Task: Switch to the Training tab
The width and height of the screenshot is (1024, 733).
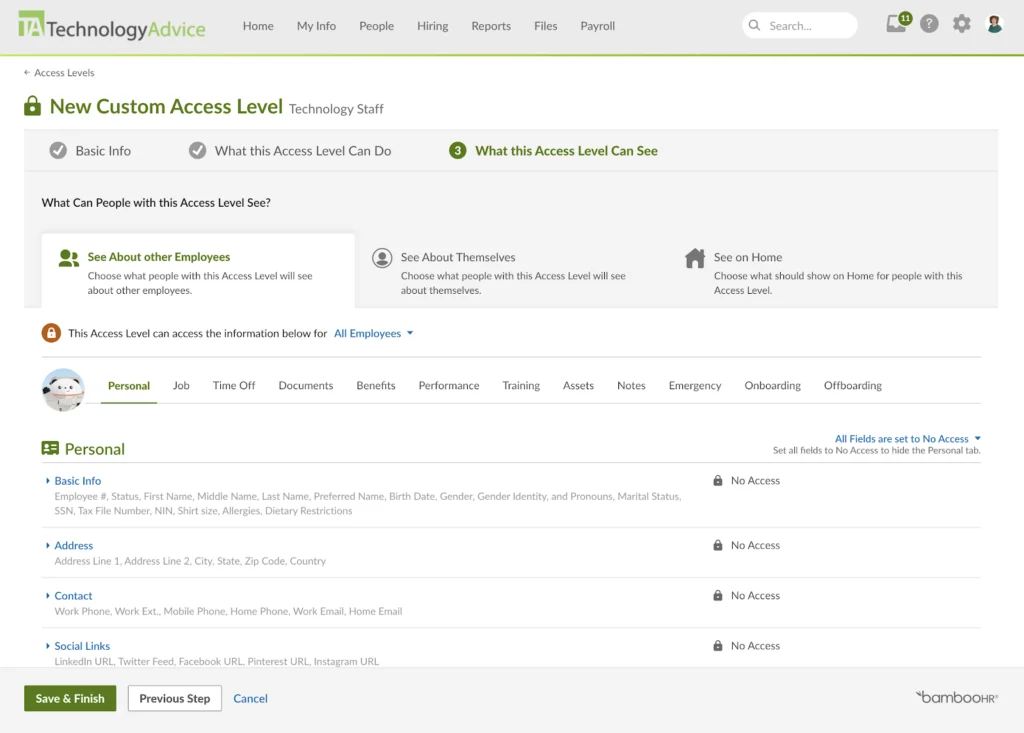Action: pos(520,385)
